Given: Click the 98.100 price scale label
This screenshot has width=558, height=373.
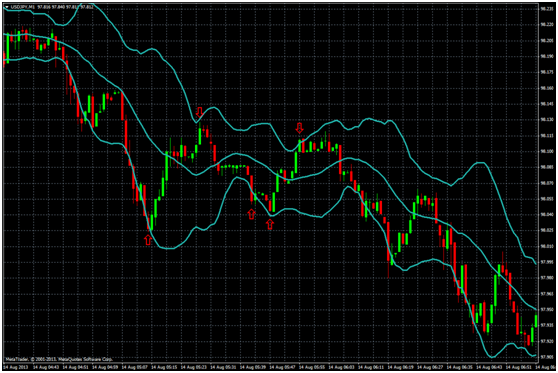Looking at the screenshot, I should click(x=547, y=151).
